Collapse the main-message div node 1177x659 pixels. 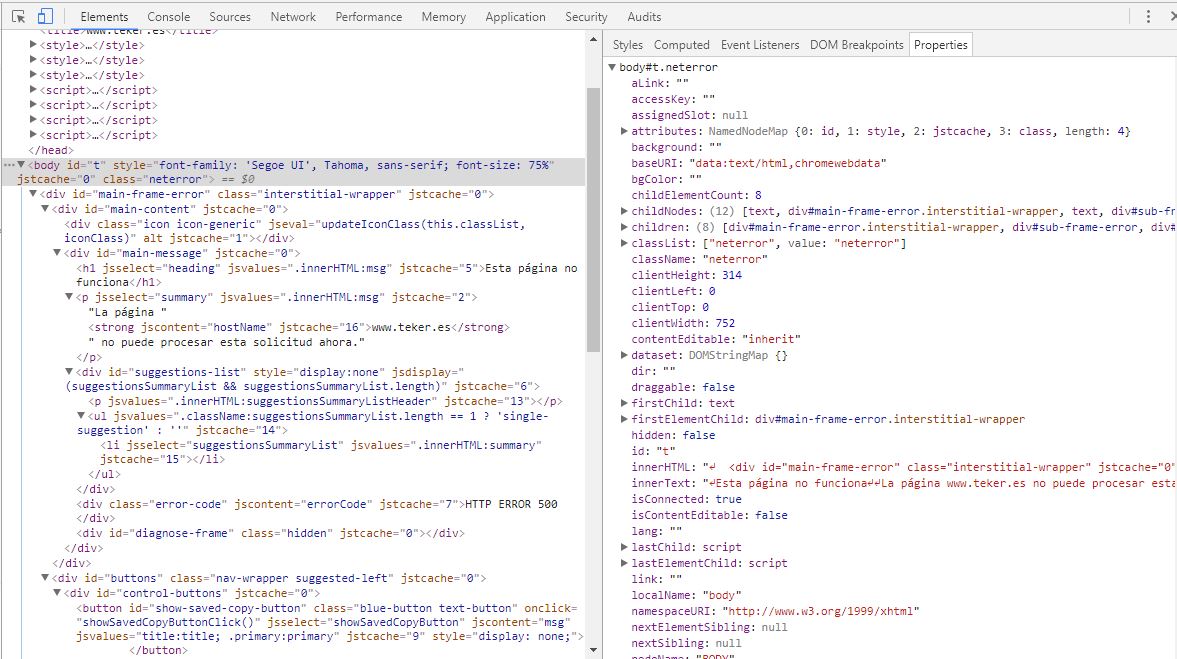click(x=57, y=253)
